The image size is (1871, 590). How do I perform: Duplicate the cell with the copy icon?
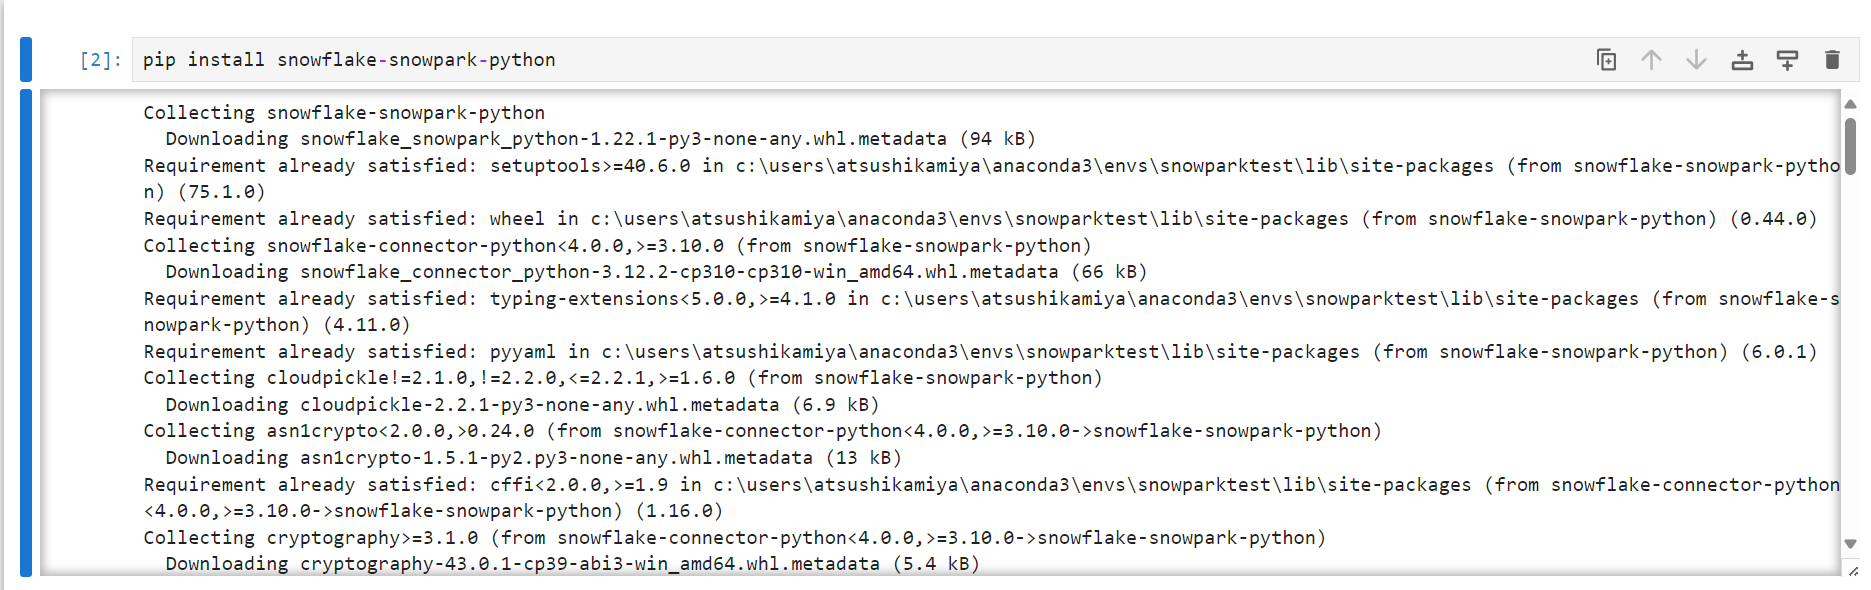coord(1606,60)
